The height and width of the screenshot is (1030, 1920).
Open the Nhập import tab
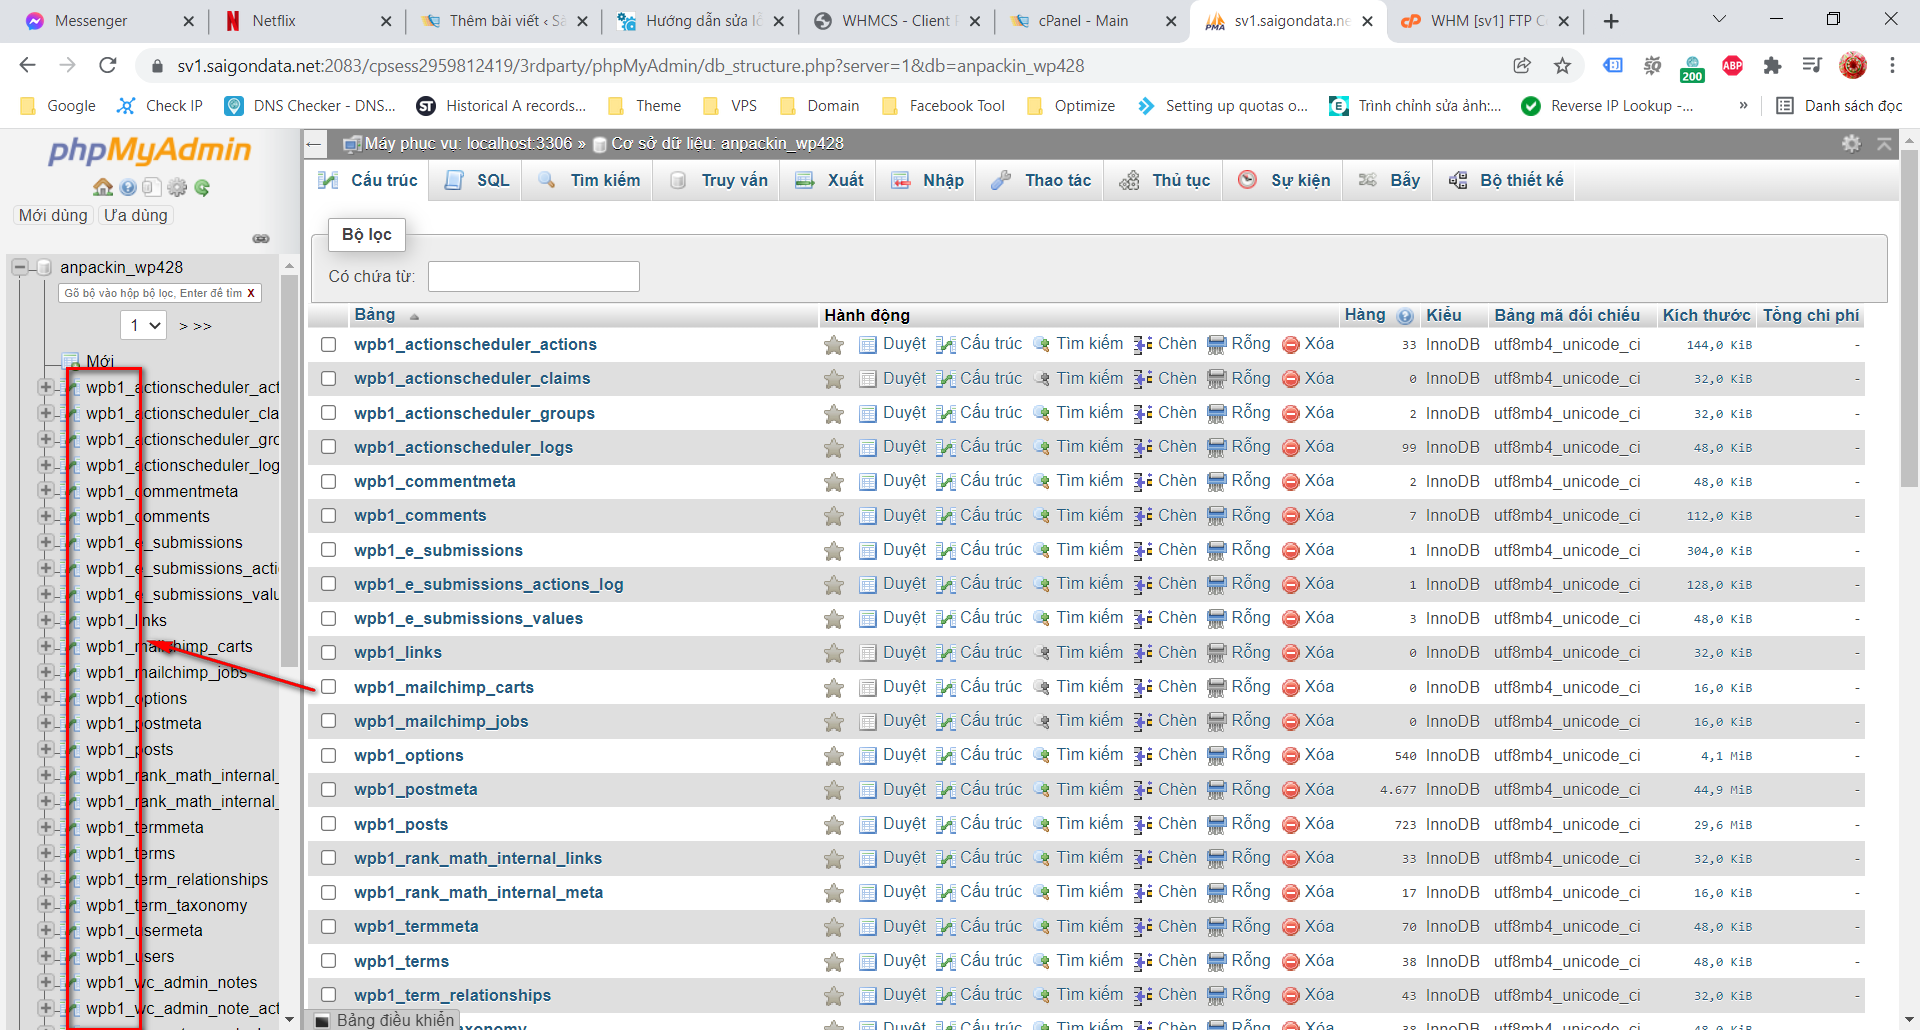pyautogui.click(x=927, y=181)
